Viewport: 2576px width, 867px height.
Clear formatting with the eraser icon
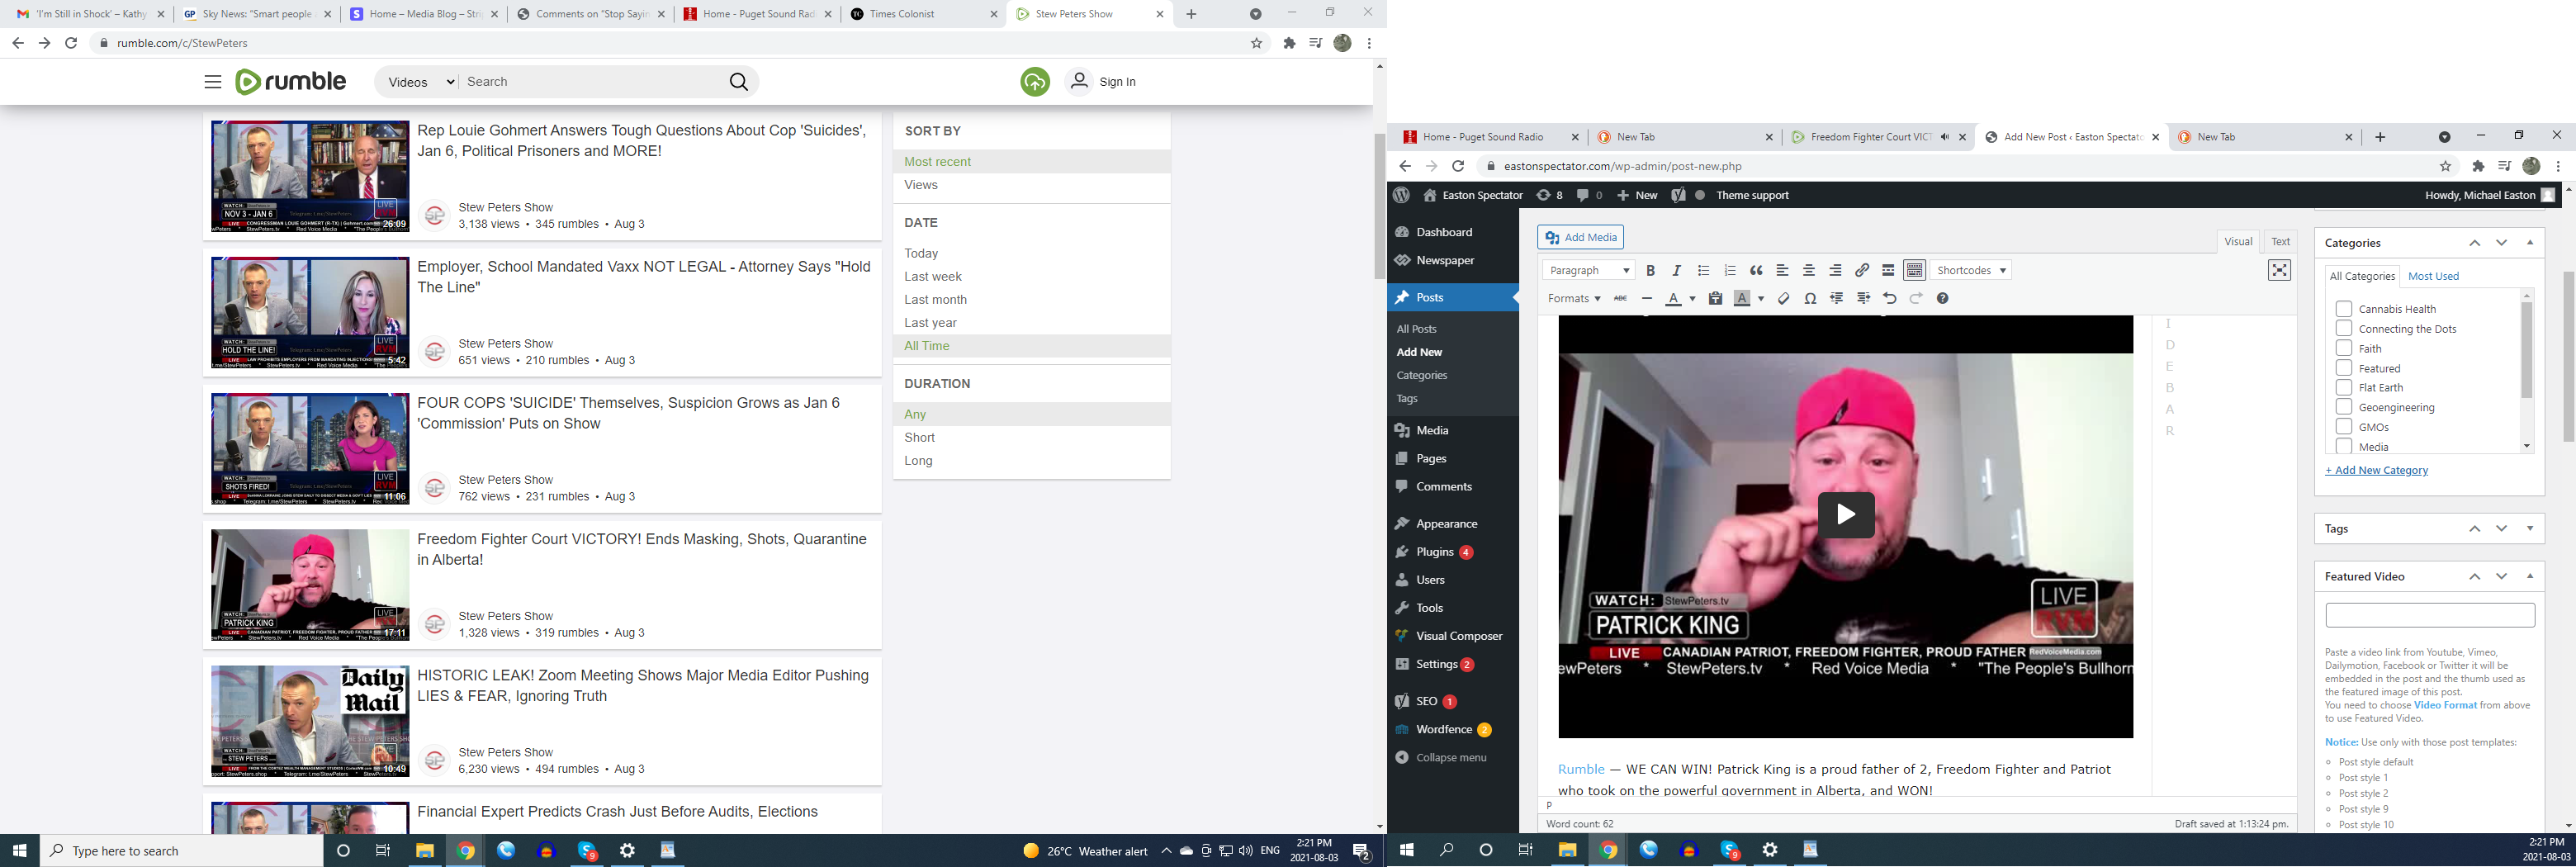pos(1783,299)
